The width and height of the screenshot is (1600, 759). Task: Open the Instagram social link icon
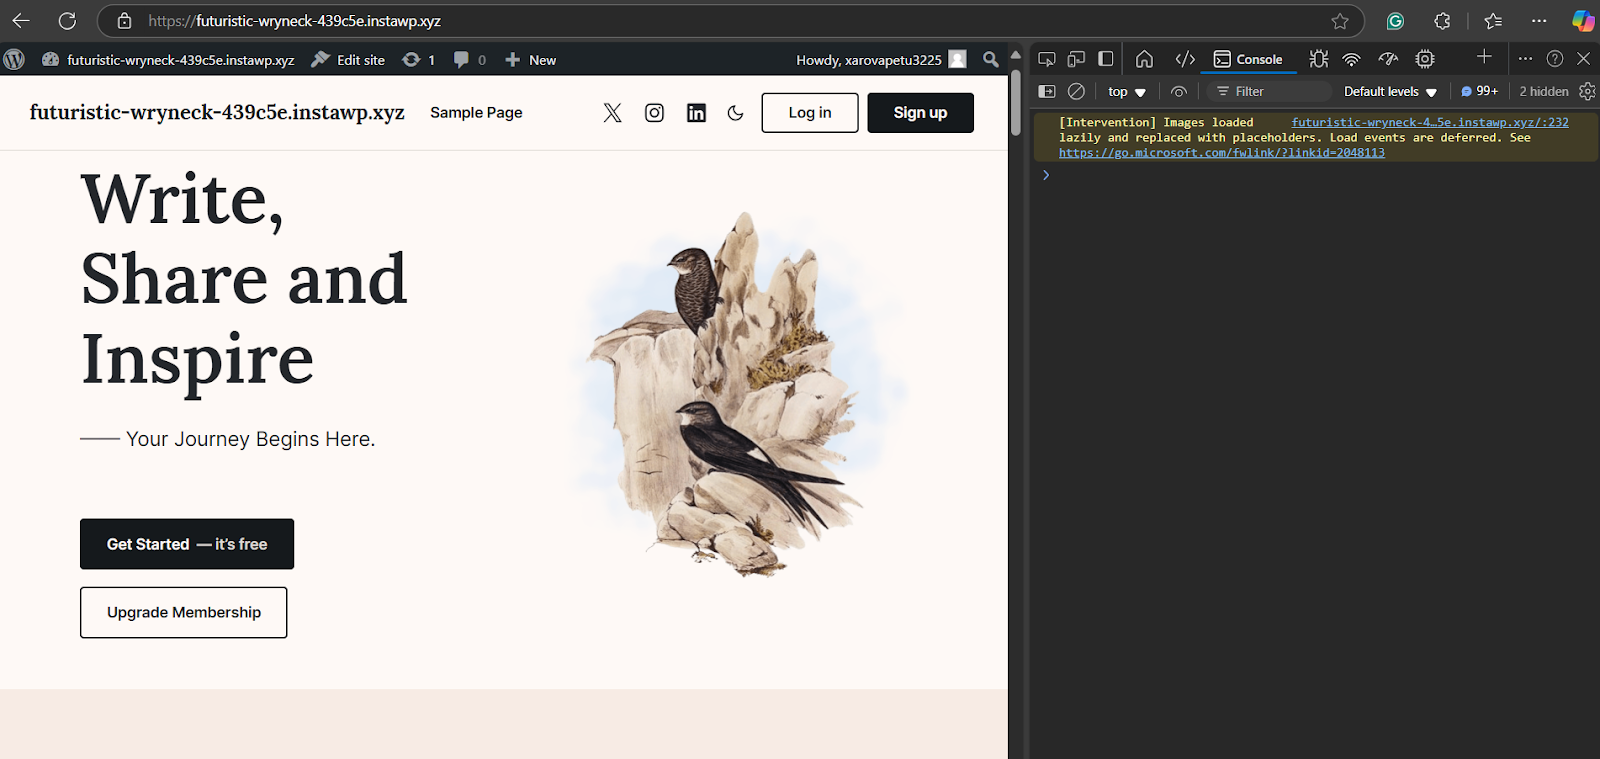click(654, 113)
